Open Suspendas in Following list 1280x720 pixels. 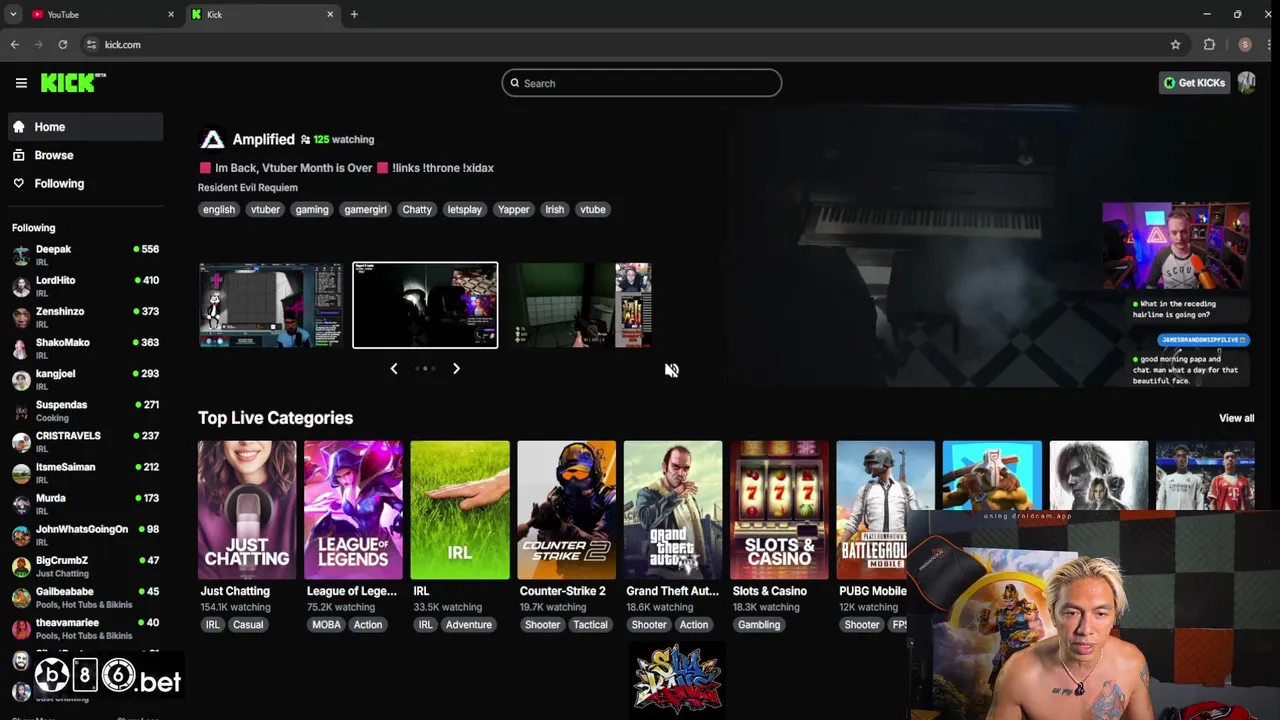85,410
